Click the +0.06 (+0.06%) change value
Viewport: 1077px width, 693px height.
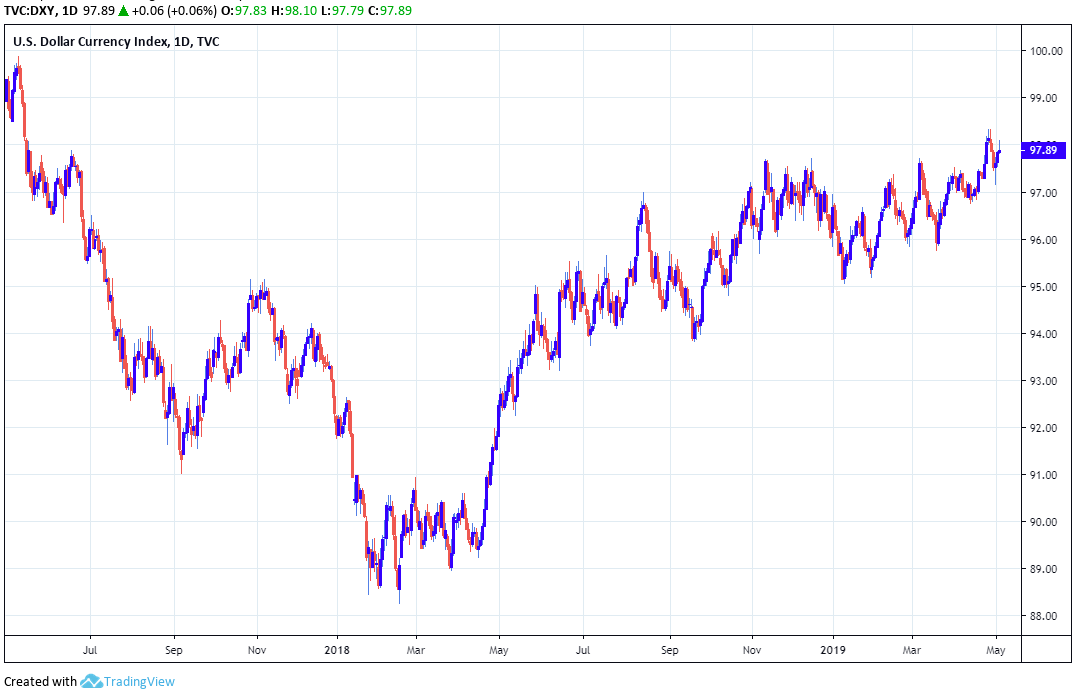173,10
